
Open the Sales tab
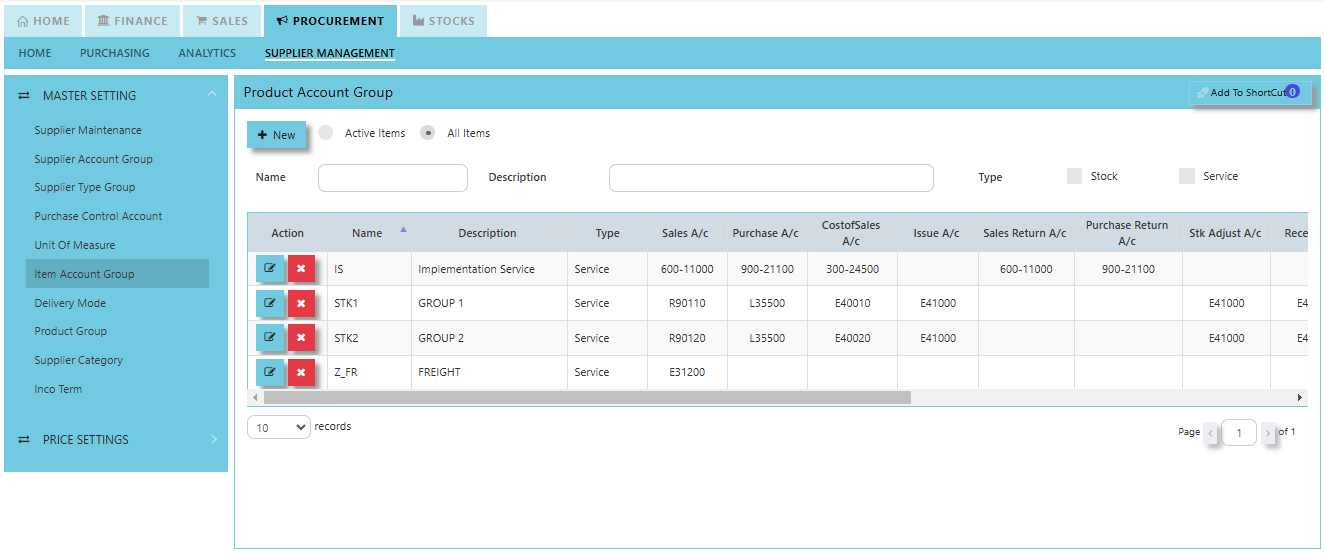(222, 21)
